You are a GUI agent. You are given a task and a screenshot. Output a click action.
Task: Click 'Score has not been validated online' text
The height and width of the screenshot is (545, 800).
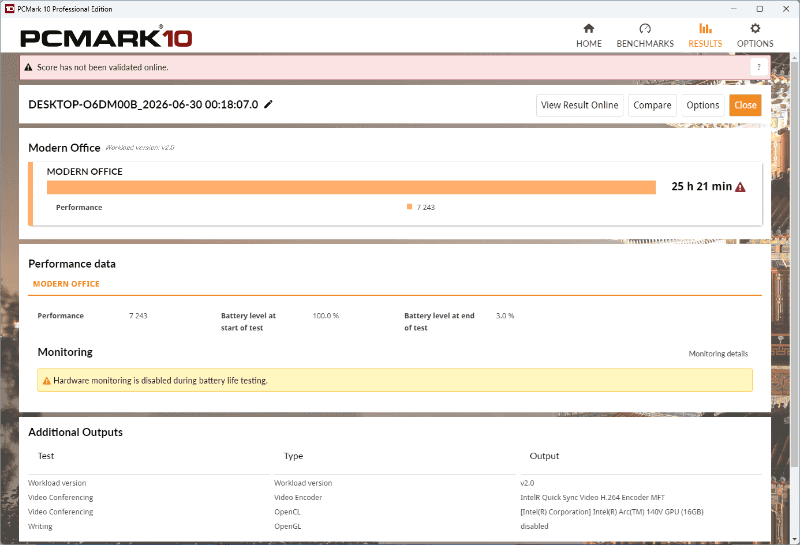103,67
